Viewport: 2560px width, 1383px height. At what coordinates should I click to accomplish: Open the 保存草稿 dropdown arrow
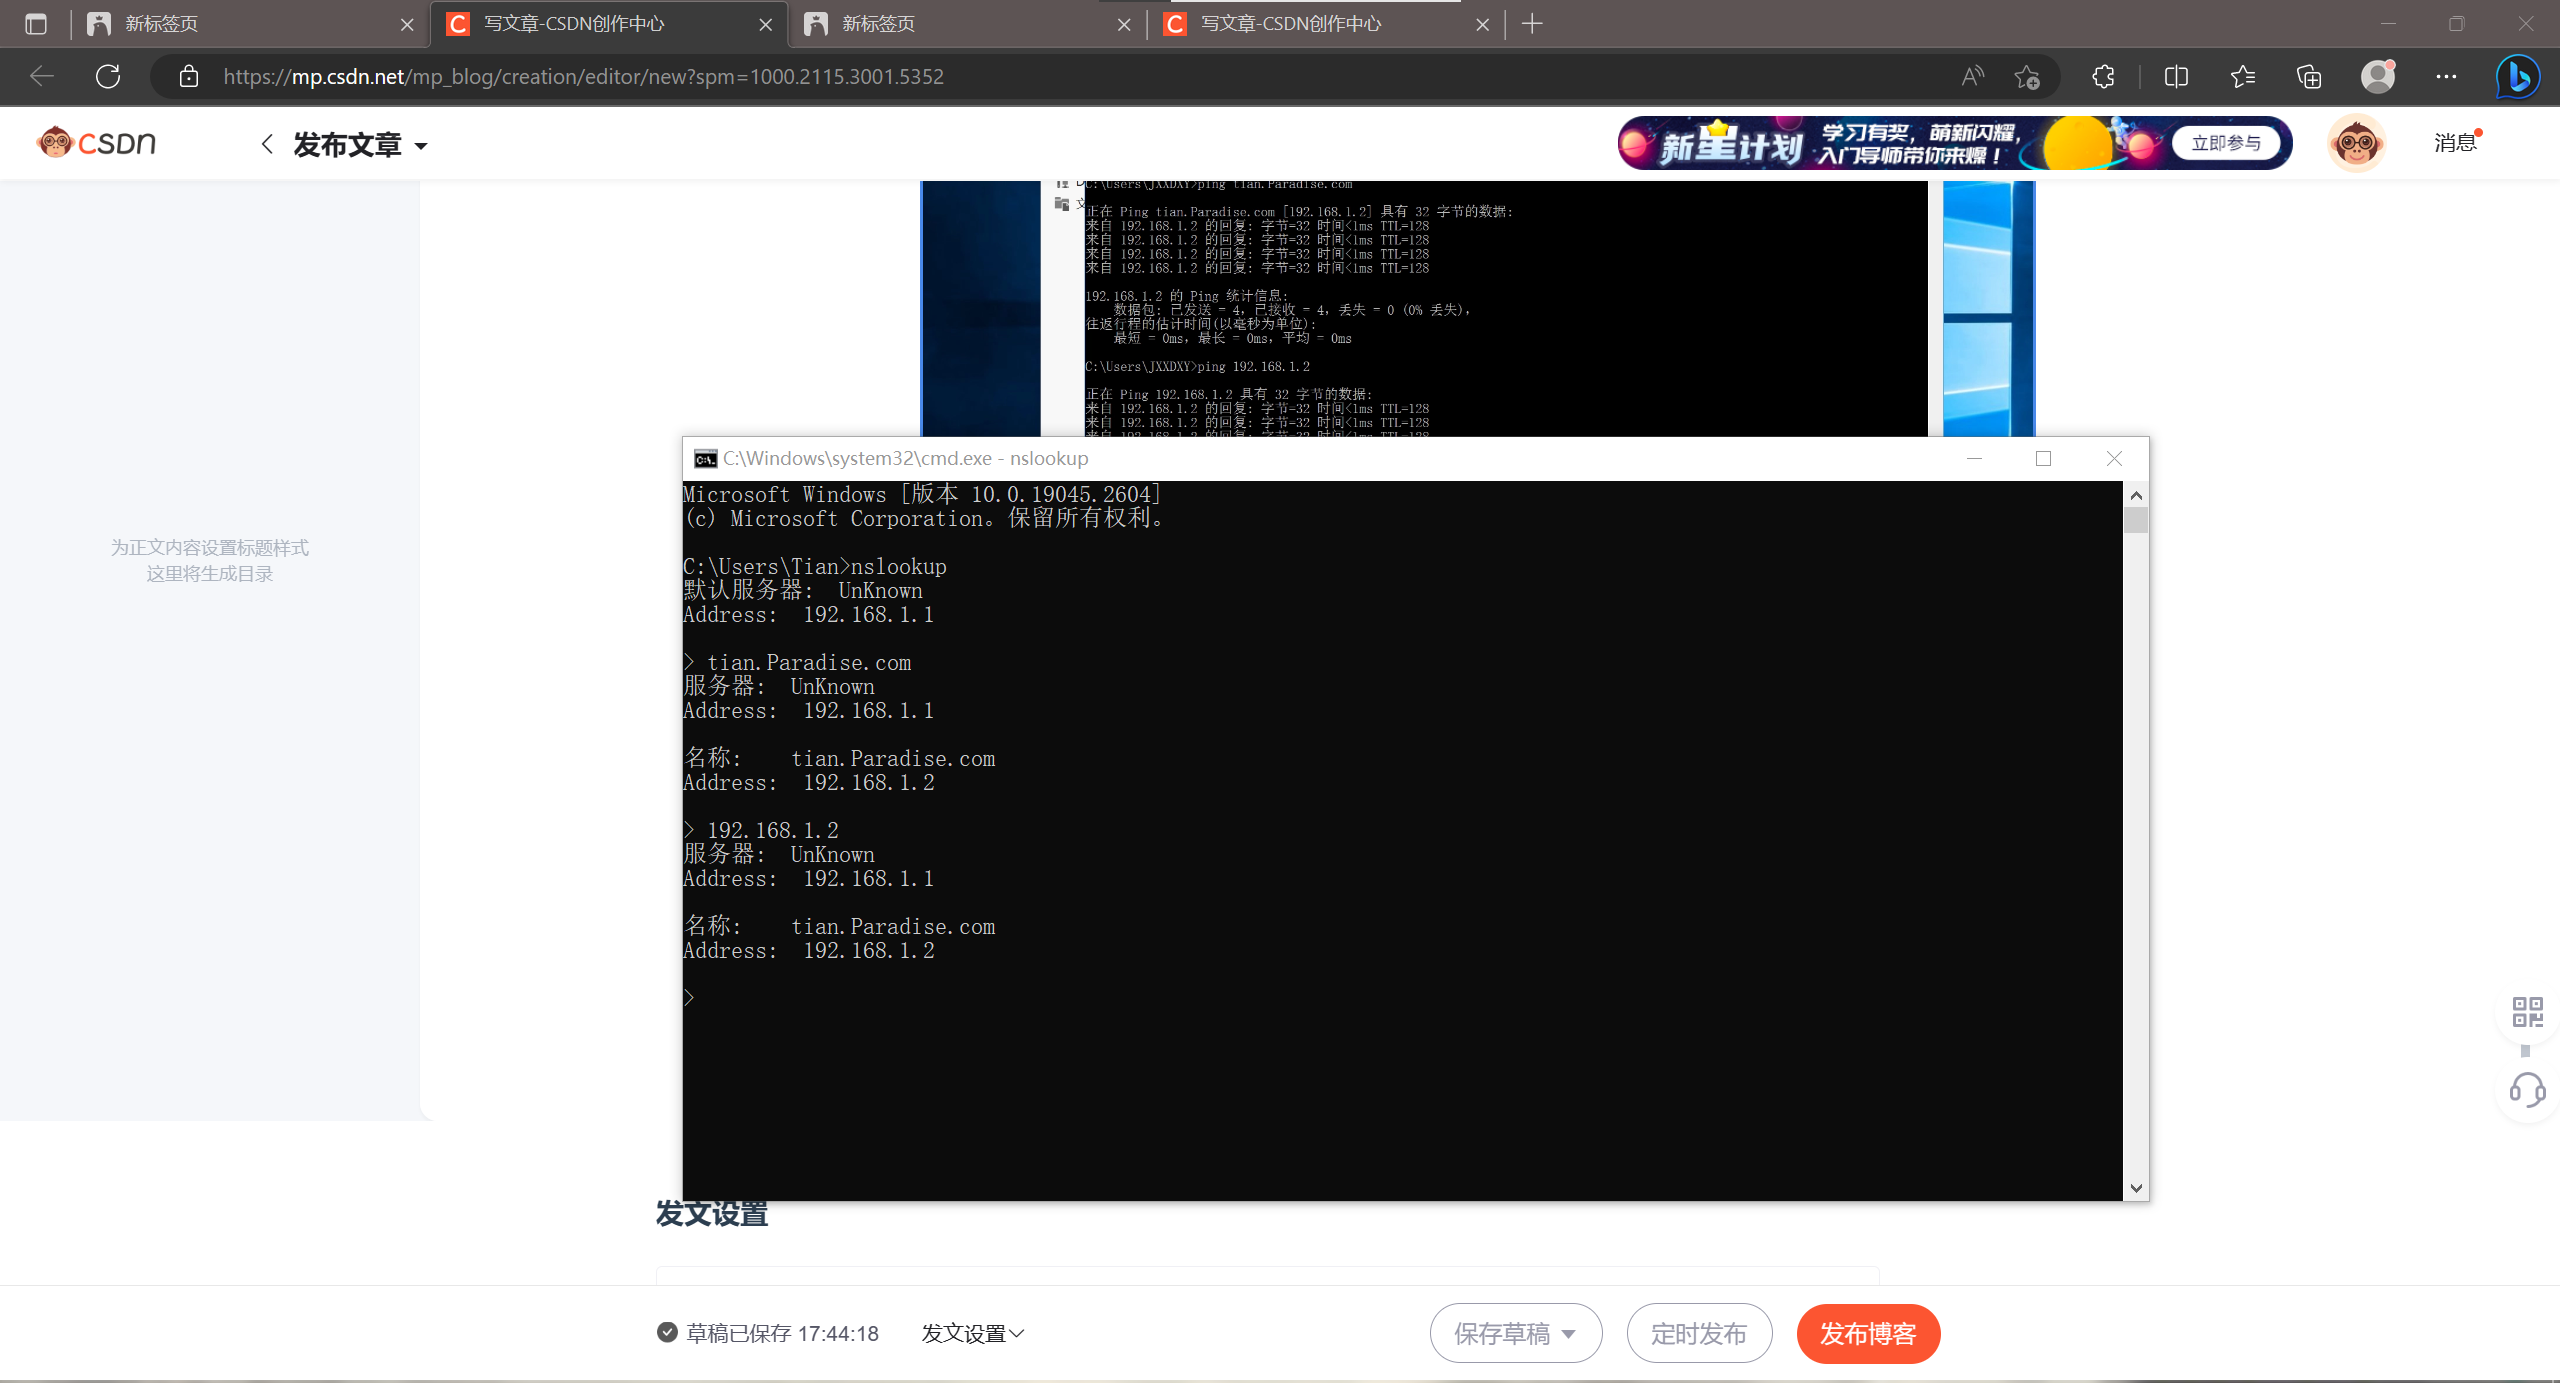1569,1333
